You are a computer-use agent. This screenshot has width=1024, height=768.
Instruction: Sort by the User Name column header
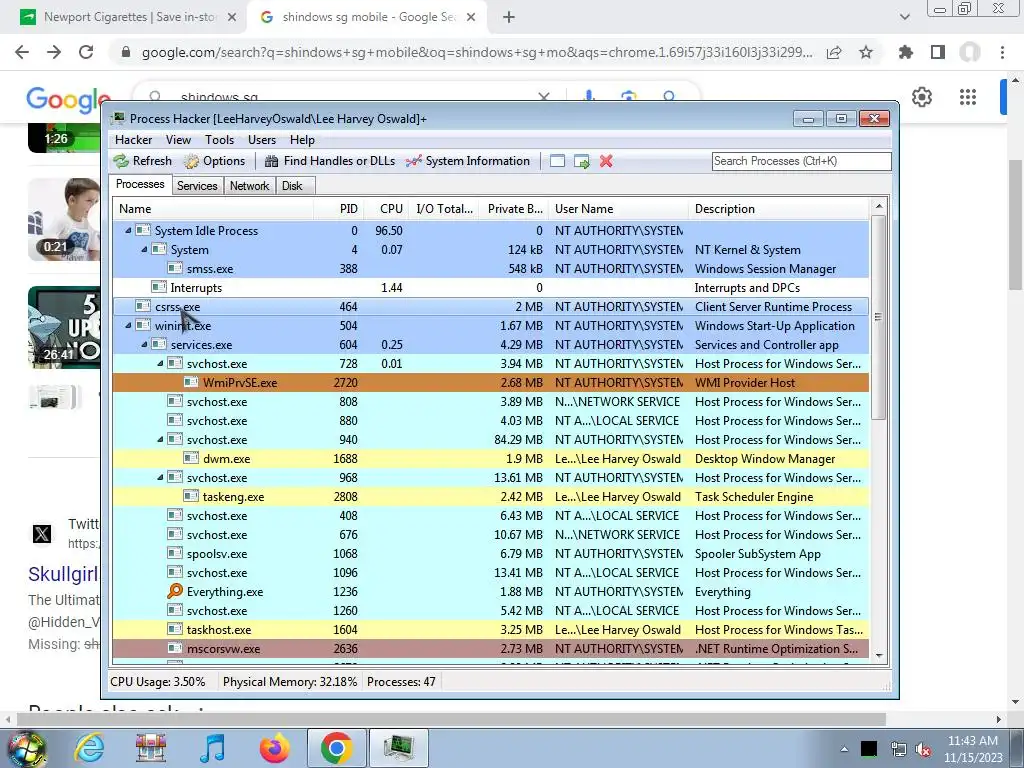[x=618, y=209]
